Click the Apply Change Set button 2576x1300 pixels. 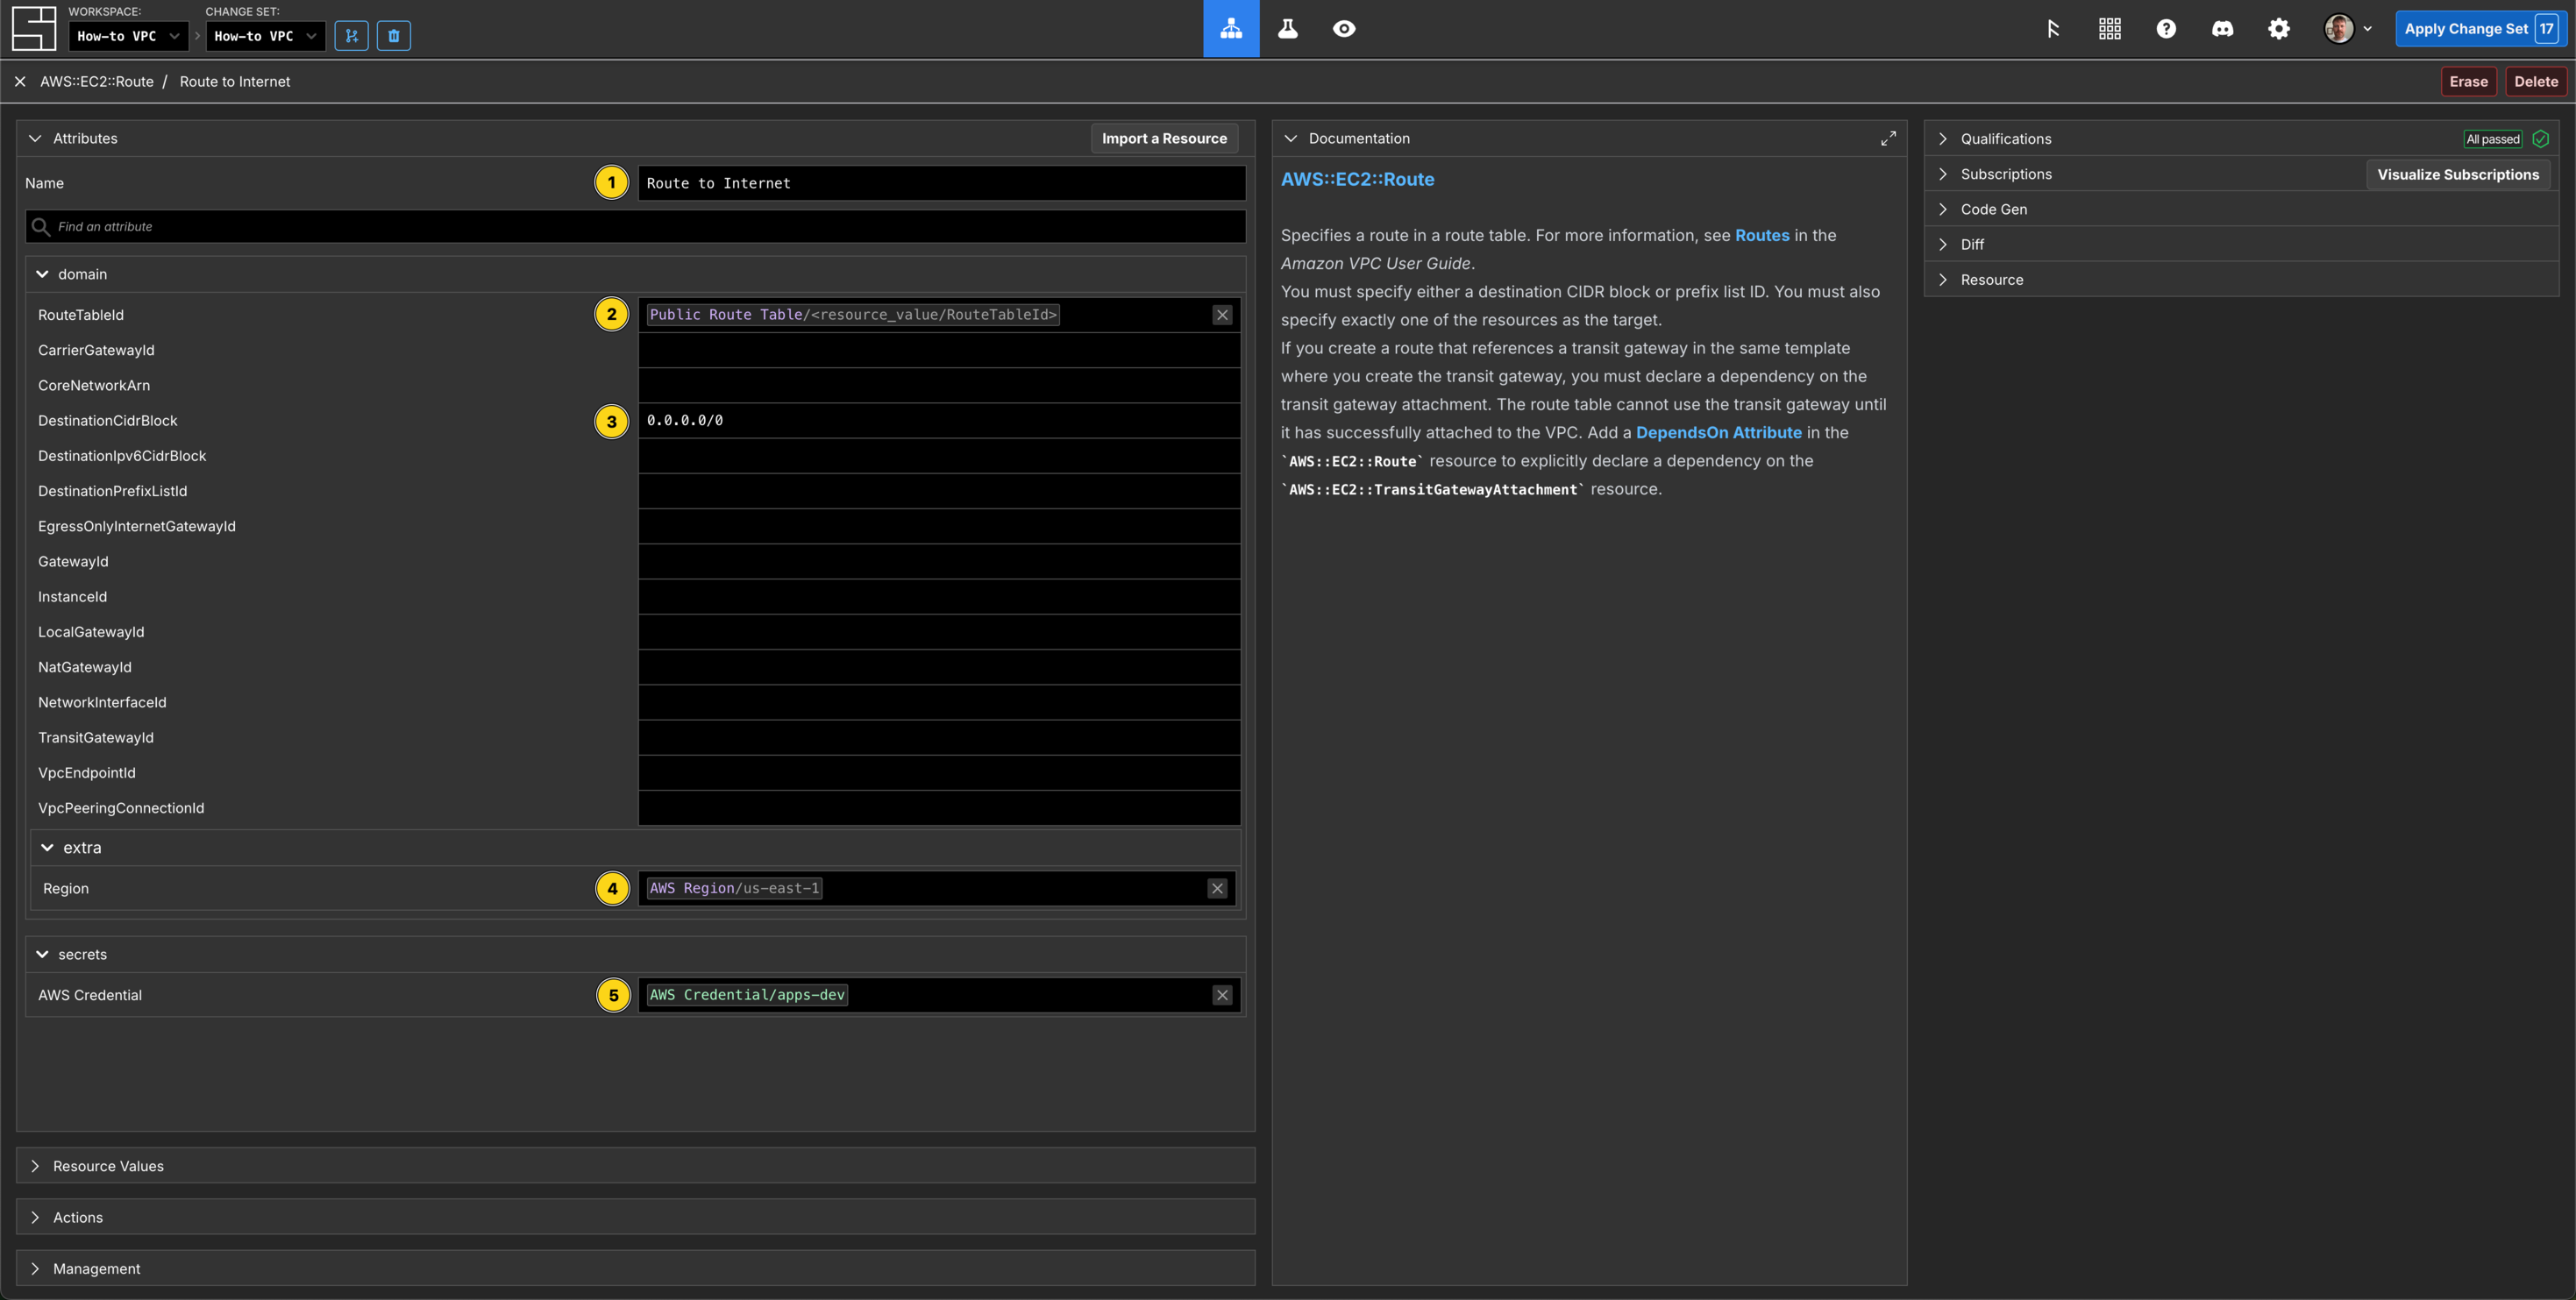pyautogui.click(x=2481, y=28)
